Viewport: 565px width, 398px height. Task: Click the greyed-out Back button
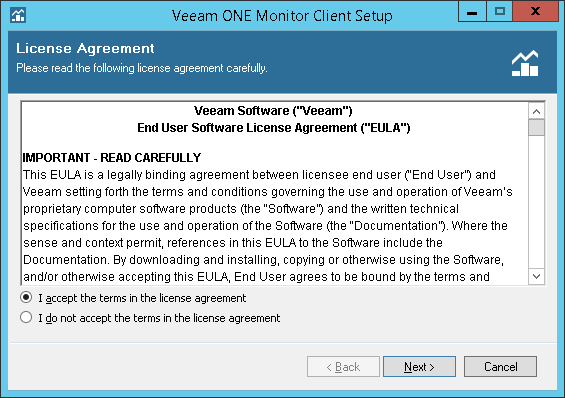[x=343, y=367]
